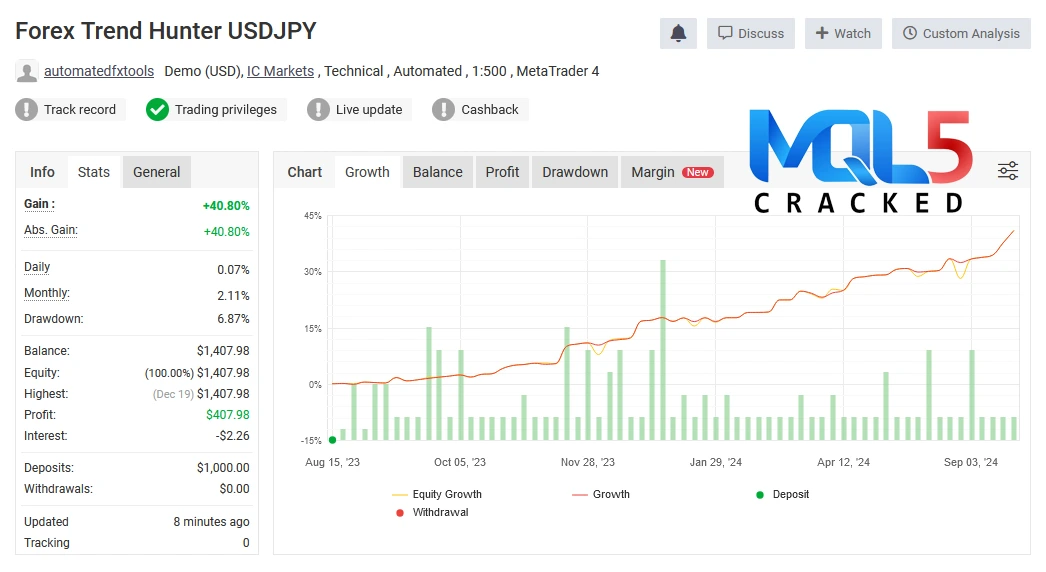Viewport: 1046px width, 572px height.
Task: Toggle Equity Growth series in legend
Action: pyautogui.click(x=437, y=495)
